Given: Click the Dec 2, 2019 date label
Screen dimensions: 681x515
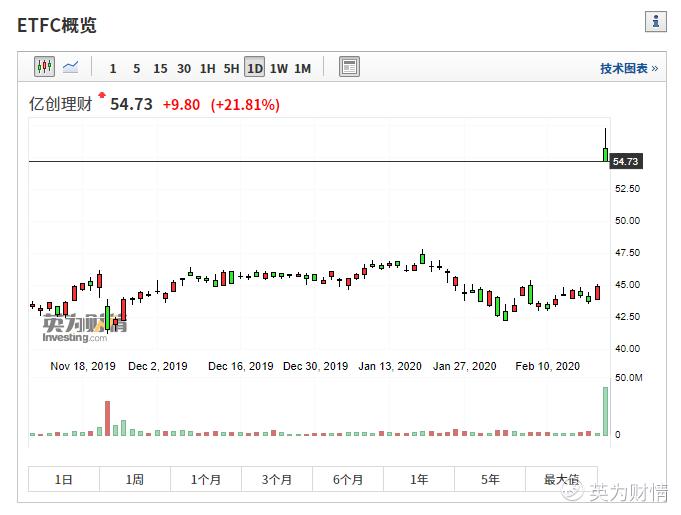Looking at the screenshot, I should click(158, 366).
